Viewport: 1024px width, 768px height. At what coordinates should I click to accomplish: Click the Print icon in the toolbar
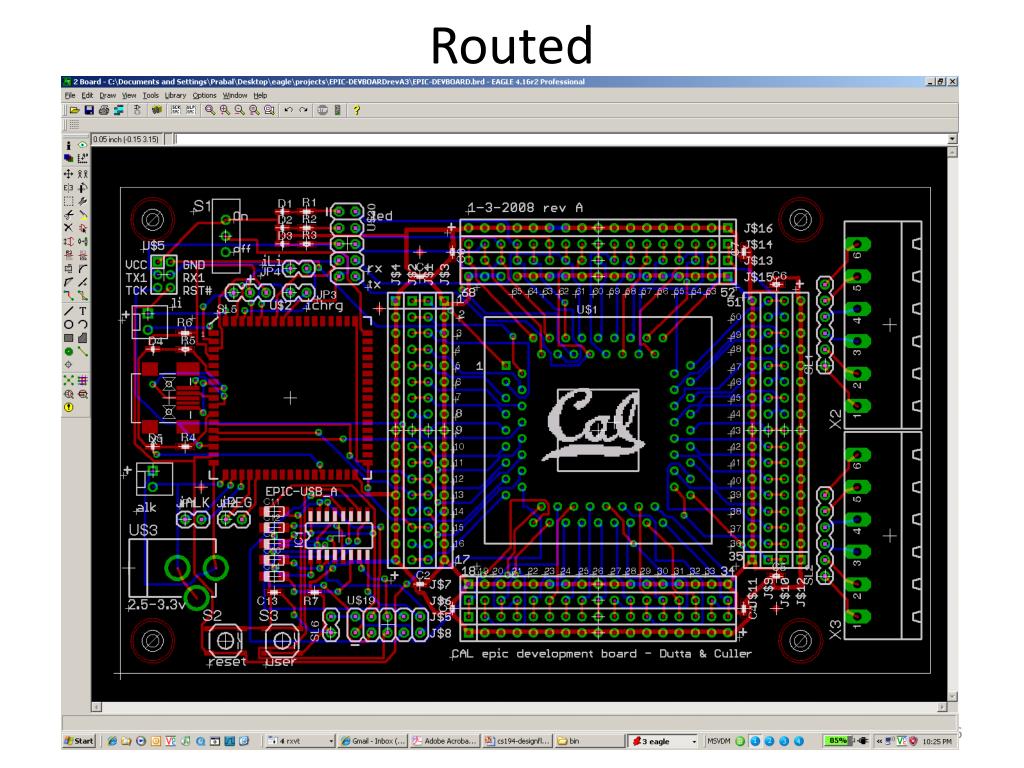[104, 110]
